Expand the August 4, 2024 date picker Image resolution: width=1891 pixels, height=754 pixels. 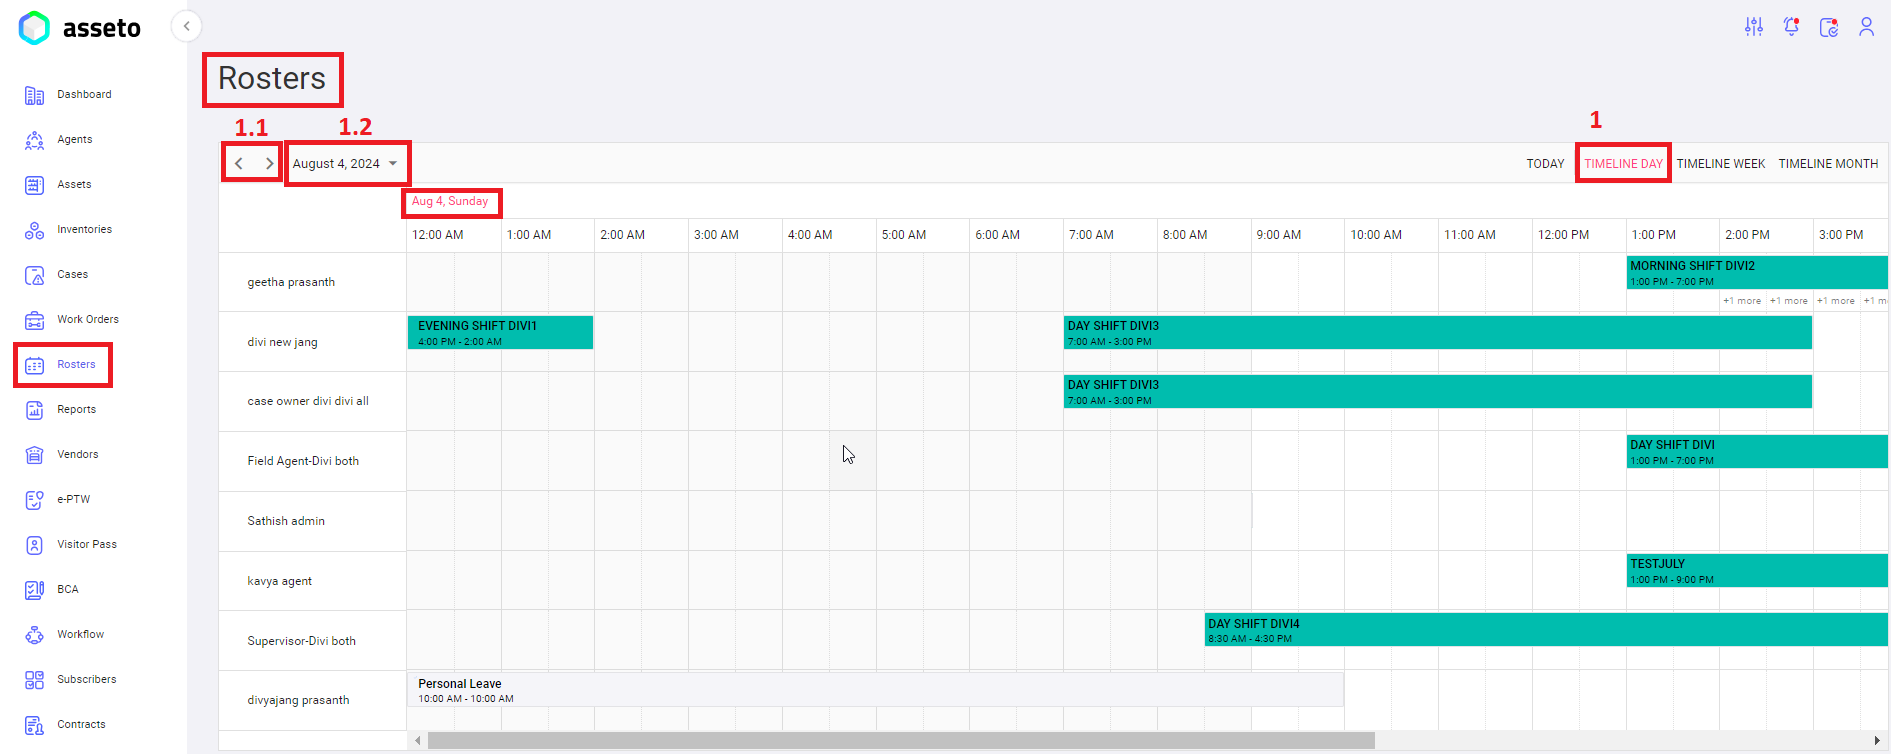point(345,164)
